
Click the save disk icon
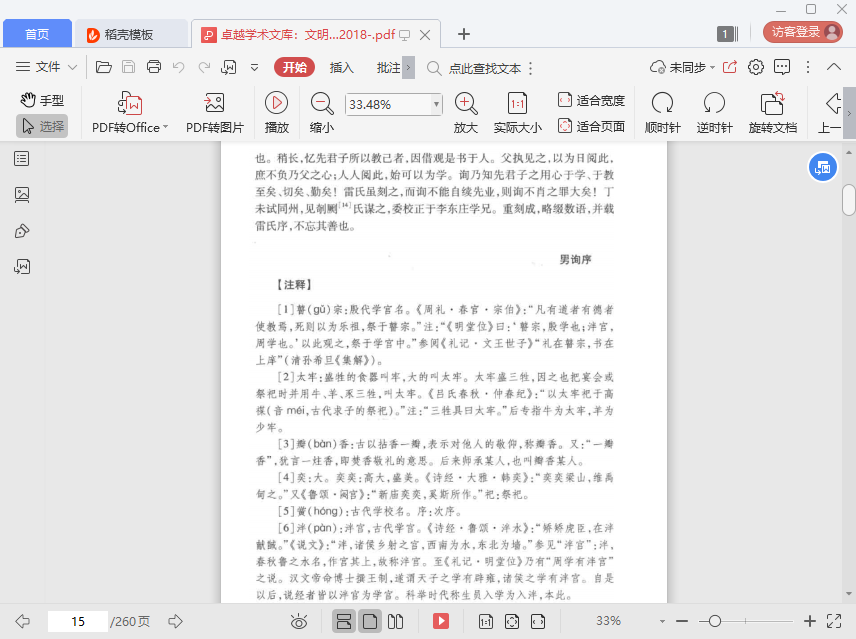pos(128,67)
